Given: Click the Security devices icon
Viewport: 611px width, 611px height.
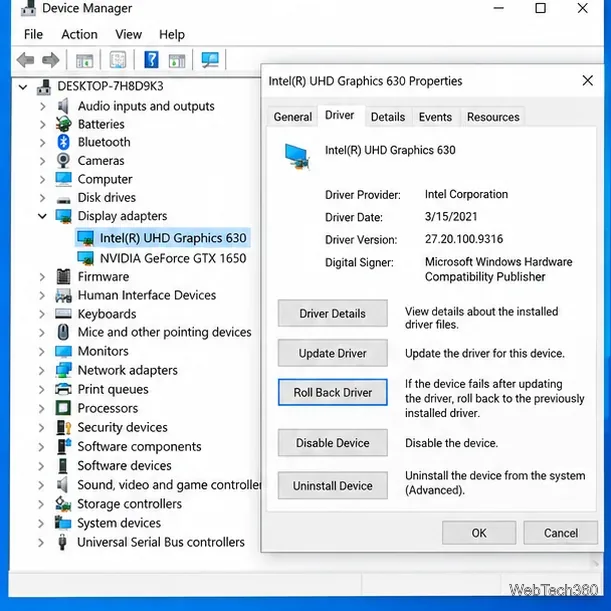Looking at the screenshot, I should (64, 427).
